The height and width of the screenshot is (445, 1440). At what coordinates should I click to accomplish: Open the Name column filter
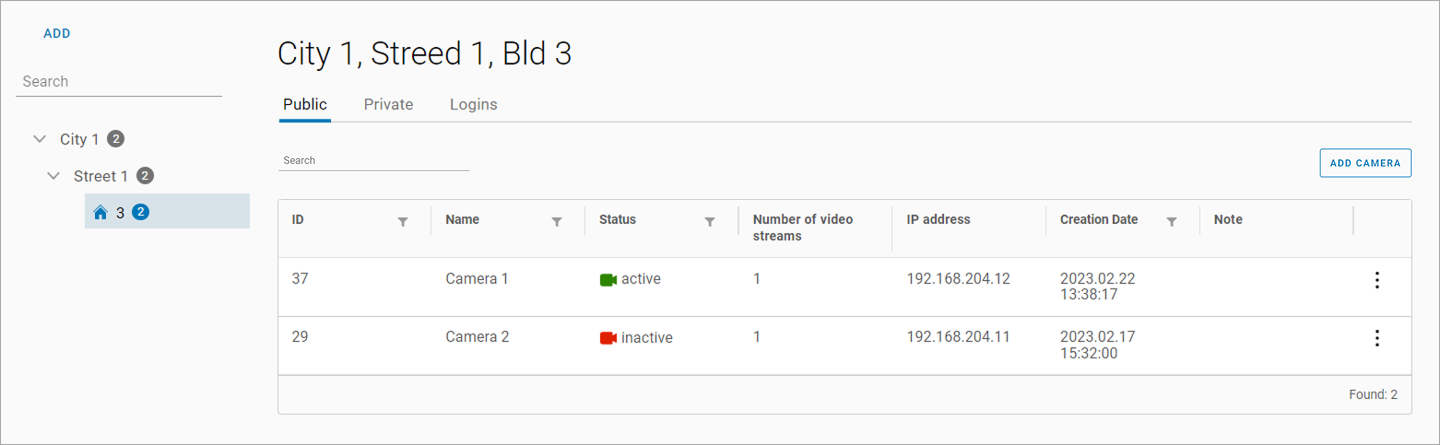557,222
